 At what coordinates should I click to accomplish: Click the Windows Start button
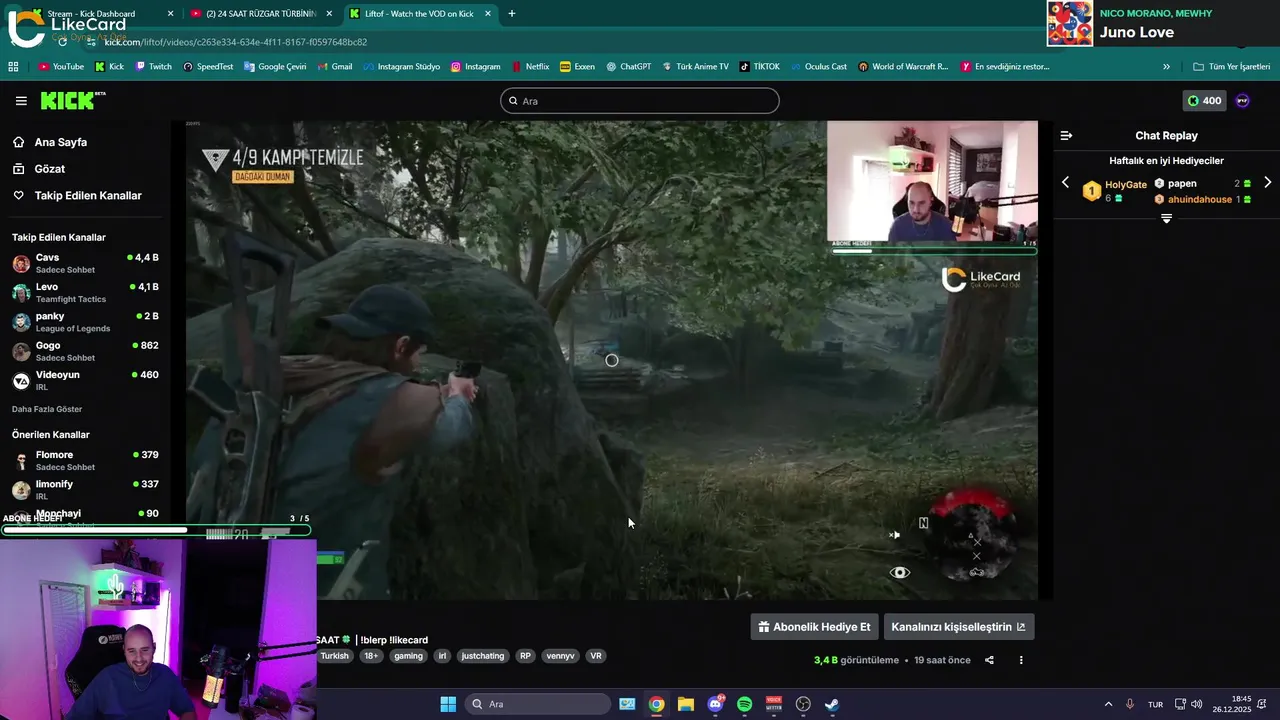point(448,704)
